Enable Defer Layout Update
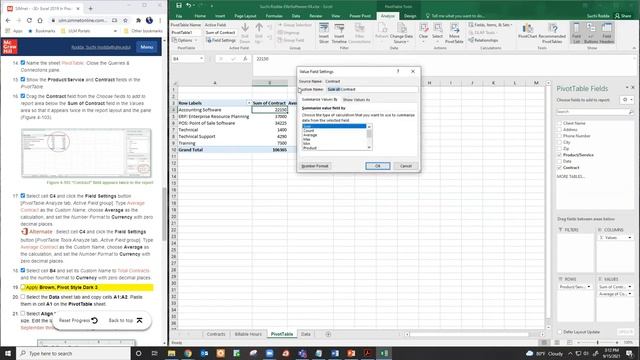Screen dimensions: 640x360 [560, 332]
